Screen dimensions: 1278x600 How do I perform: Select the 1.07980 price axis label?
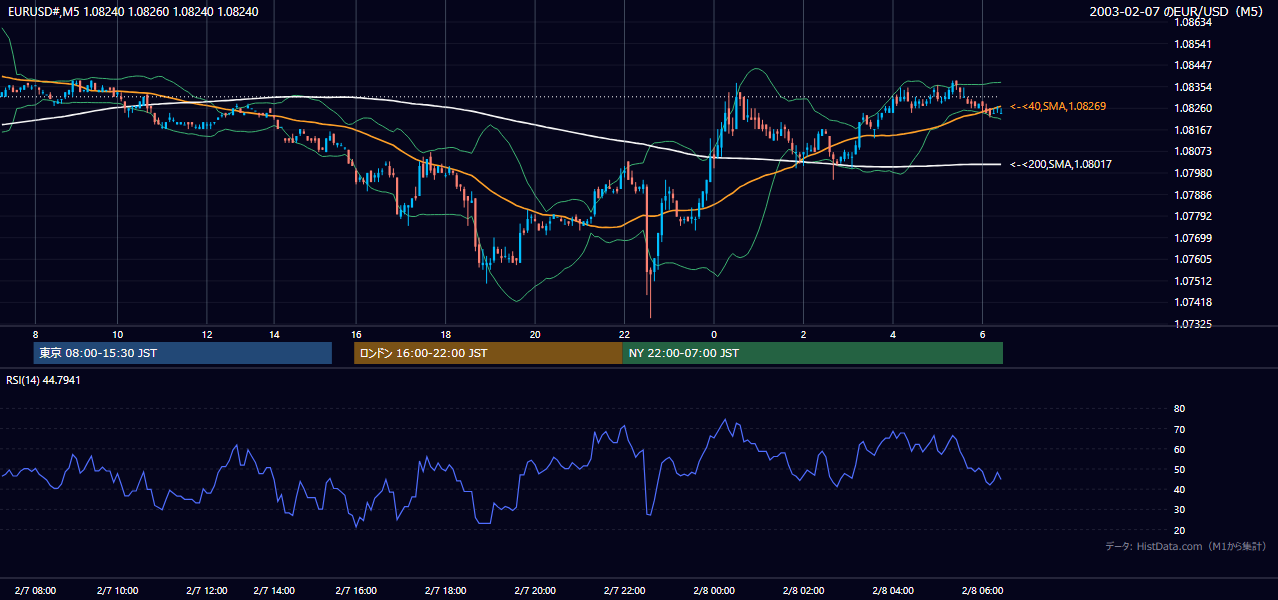pos(1194,173)
